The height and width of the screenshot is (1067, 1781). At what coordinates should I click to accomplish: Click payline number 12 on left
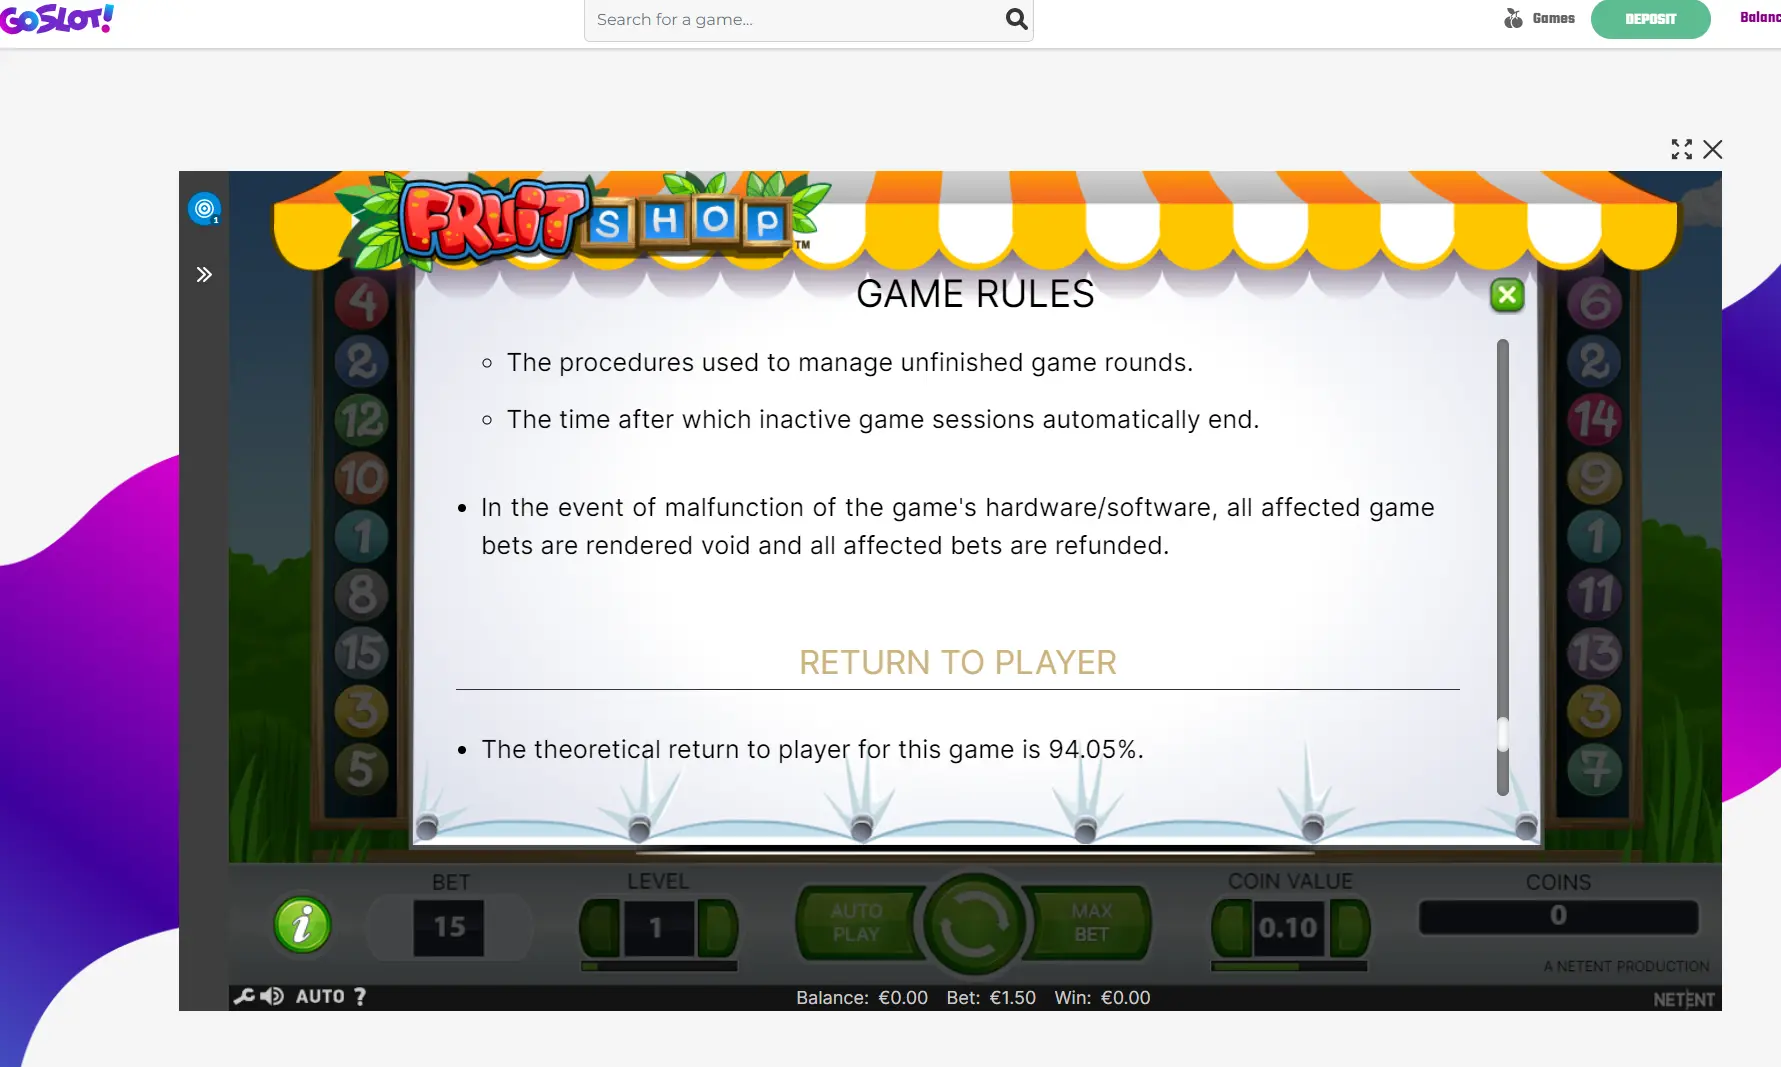[362, 419]
